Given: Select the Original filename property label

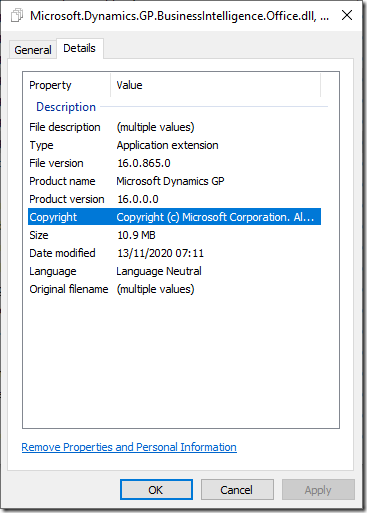Looking at the screenshot, I should (69, 289).
